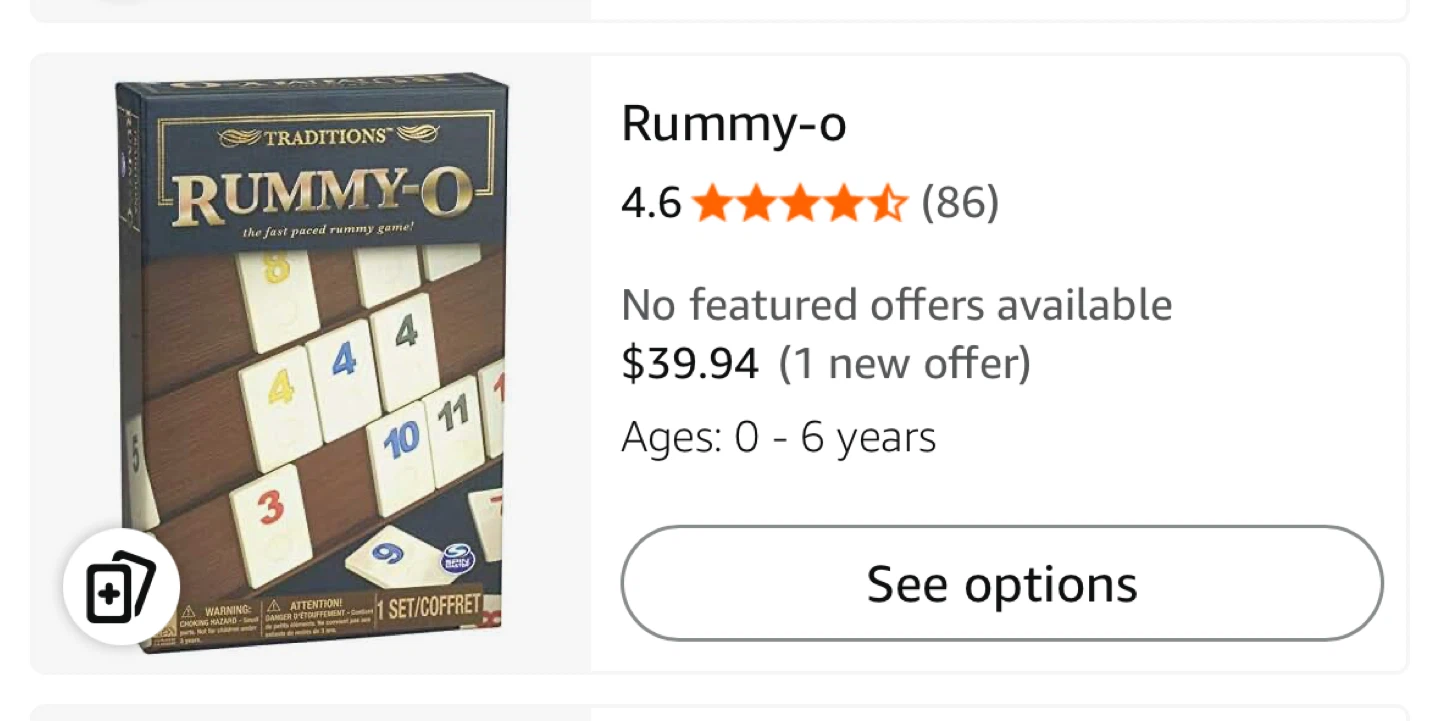Viewport: 1440px width, 721px height.
Task: Click the $39.94 price
Action: pyautogui.click(x=690, y=363)
